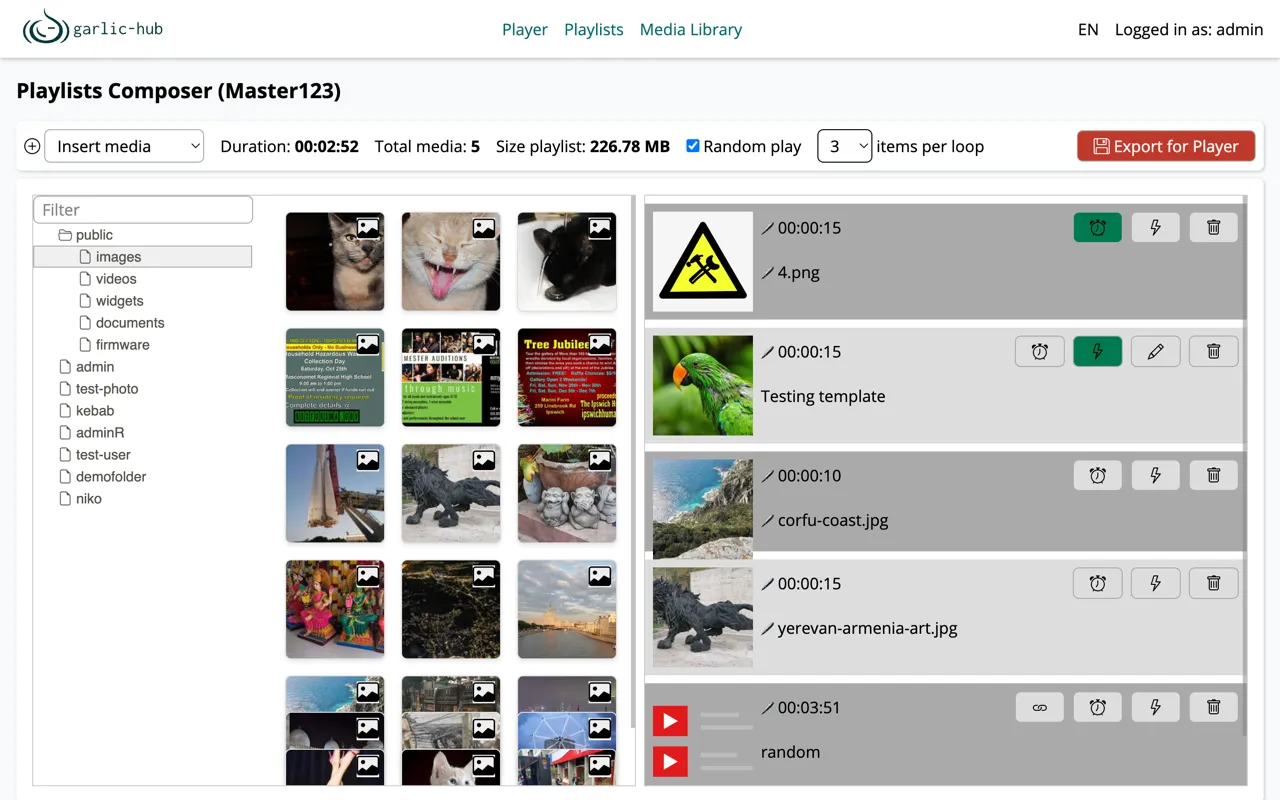The width and height of the screenshot is (1280, 800).
Task: Open the Media Library page
Action: [691, 30]
